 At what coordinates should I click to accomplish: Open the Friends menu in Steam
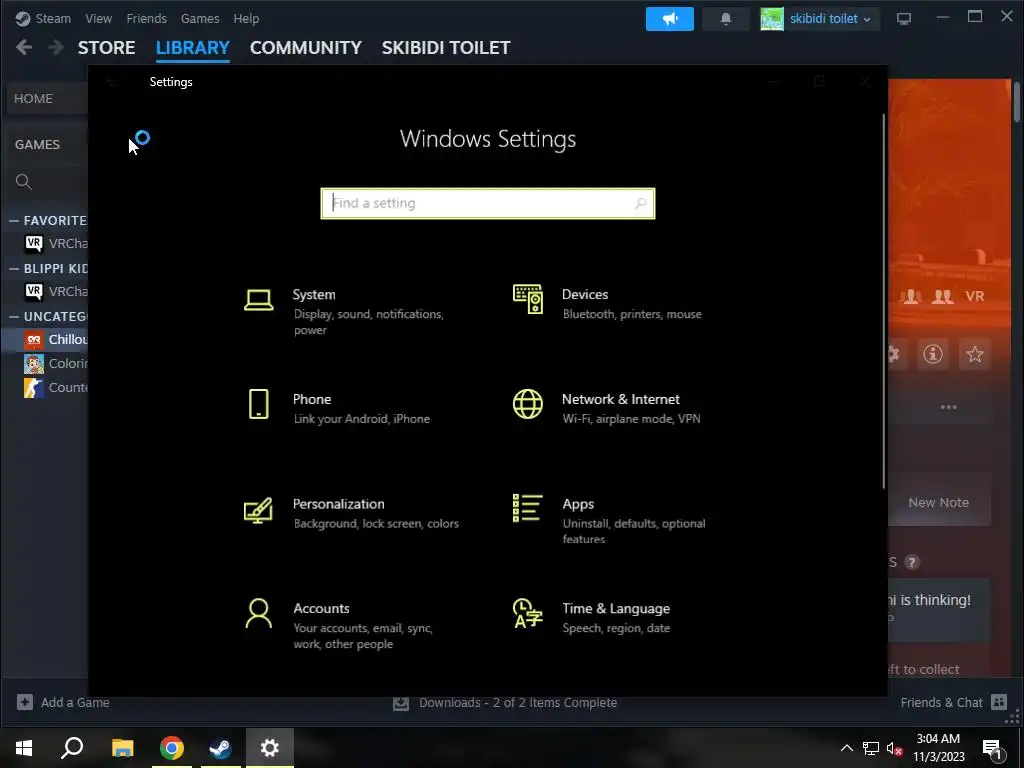[146, 18]
